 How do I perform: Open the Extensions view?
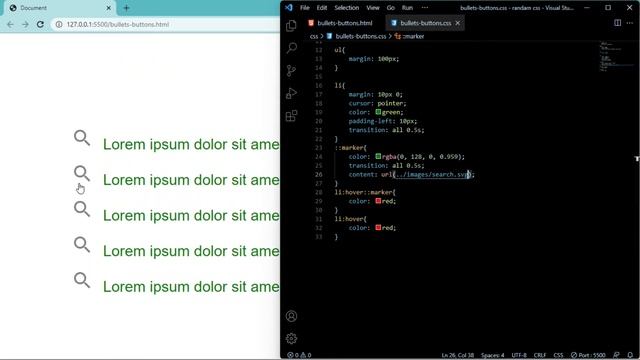pos(291,116)
